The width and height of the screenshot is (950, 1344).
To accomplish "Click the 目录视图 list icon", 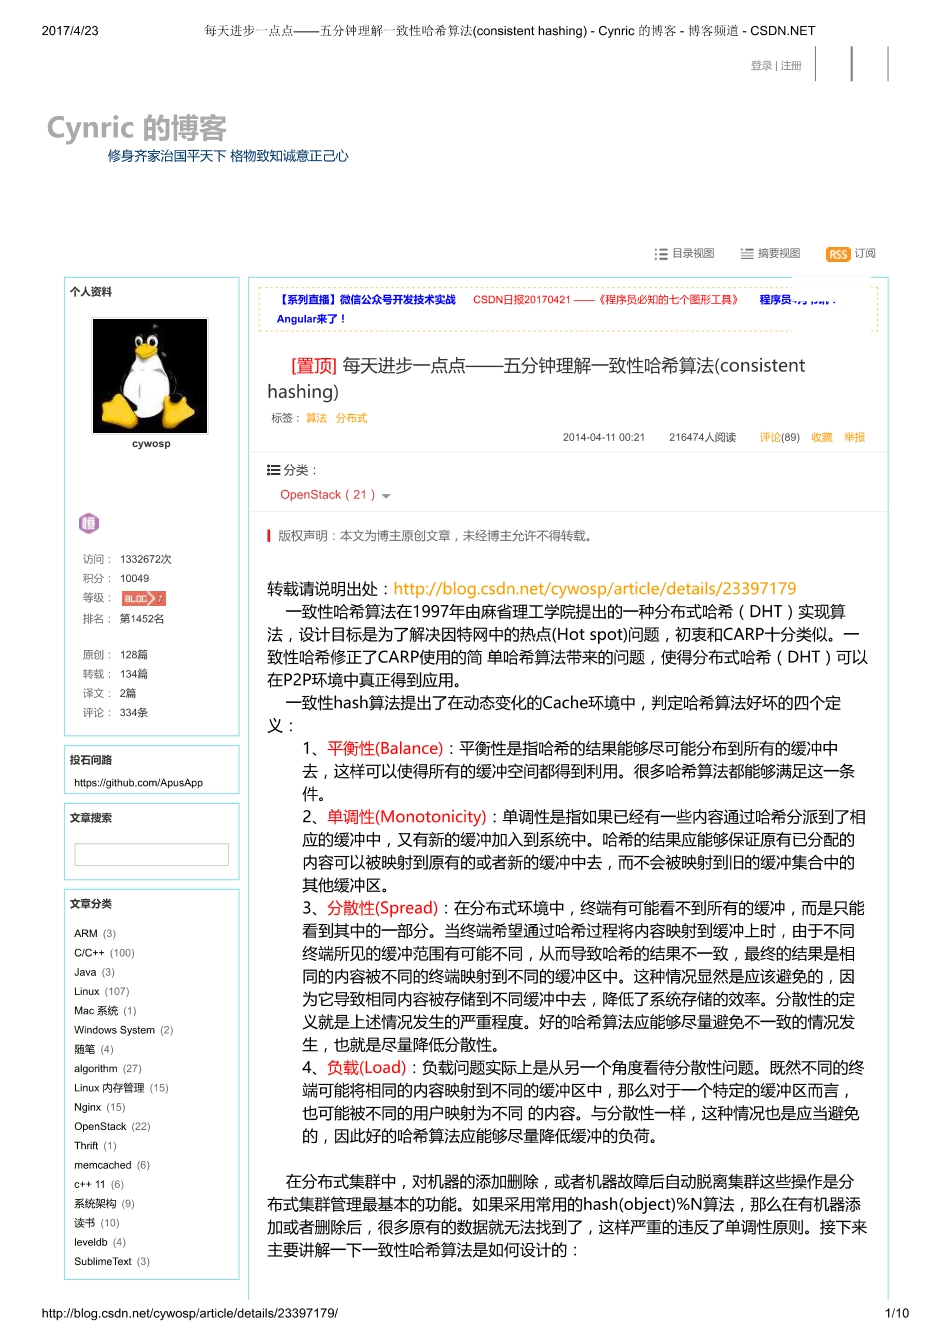I will [661, 253].
